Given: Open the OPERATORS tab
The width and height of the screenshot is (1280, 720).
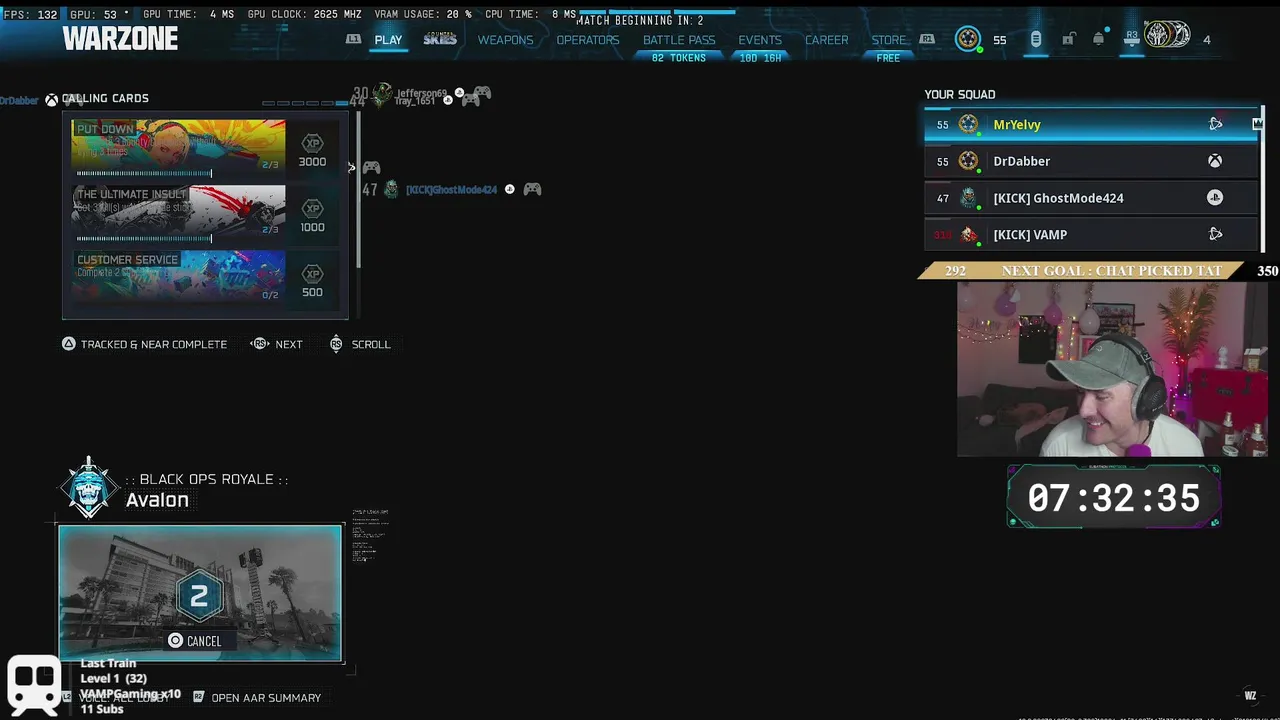Looking at the screenshot, I should click(x=588, y=40).
